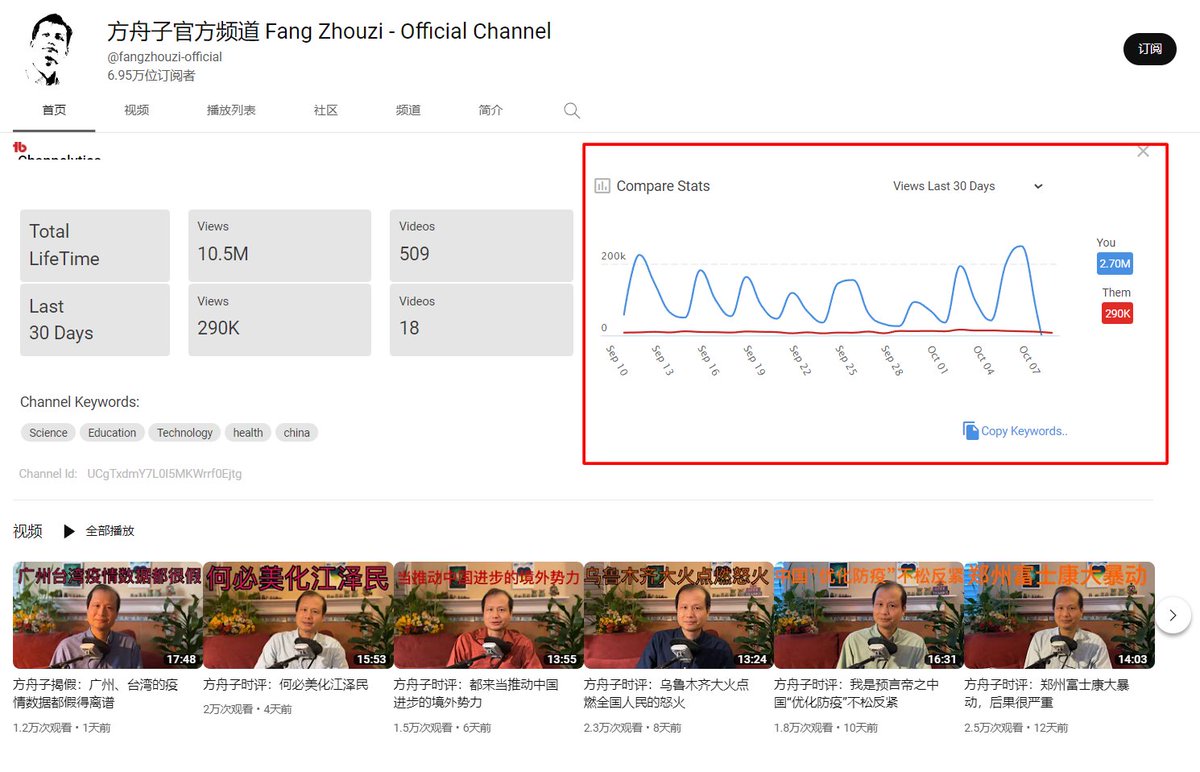Open video title 方舟子时评：何必美化江泽民
Image resolution: width=1200 pixels, height=772 pixels.
point(286,685)
